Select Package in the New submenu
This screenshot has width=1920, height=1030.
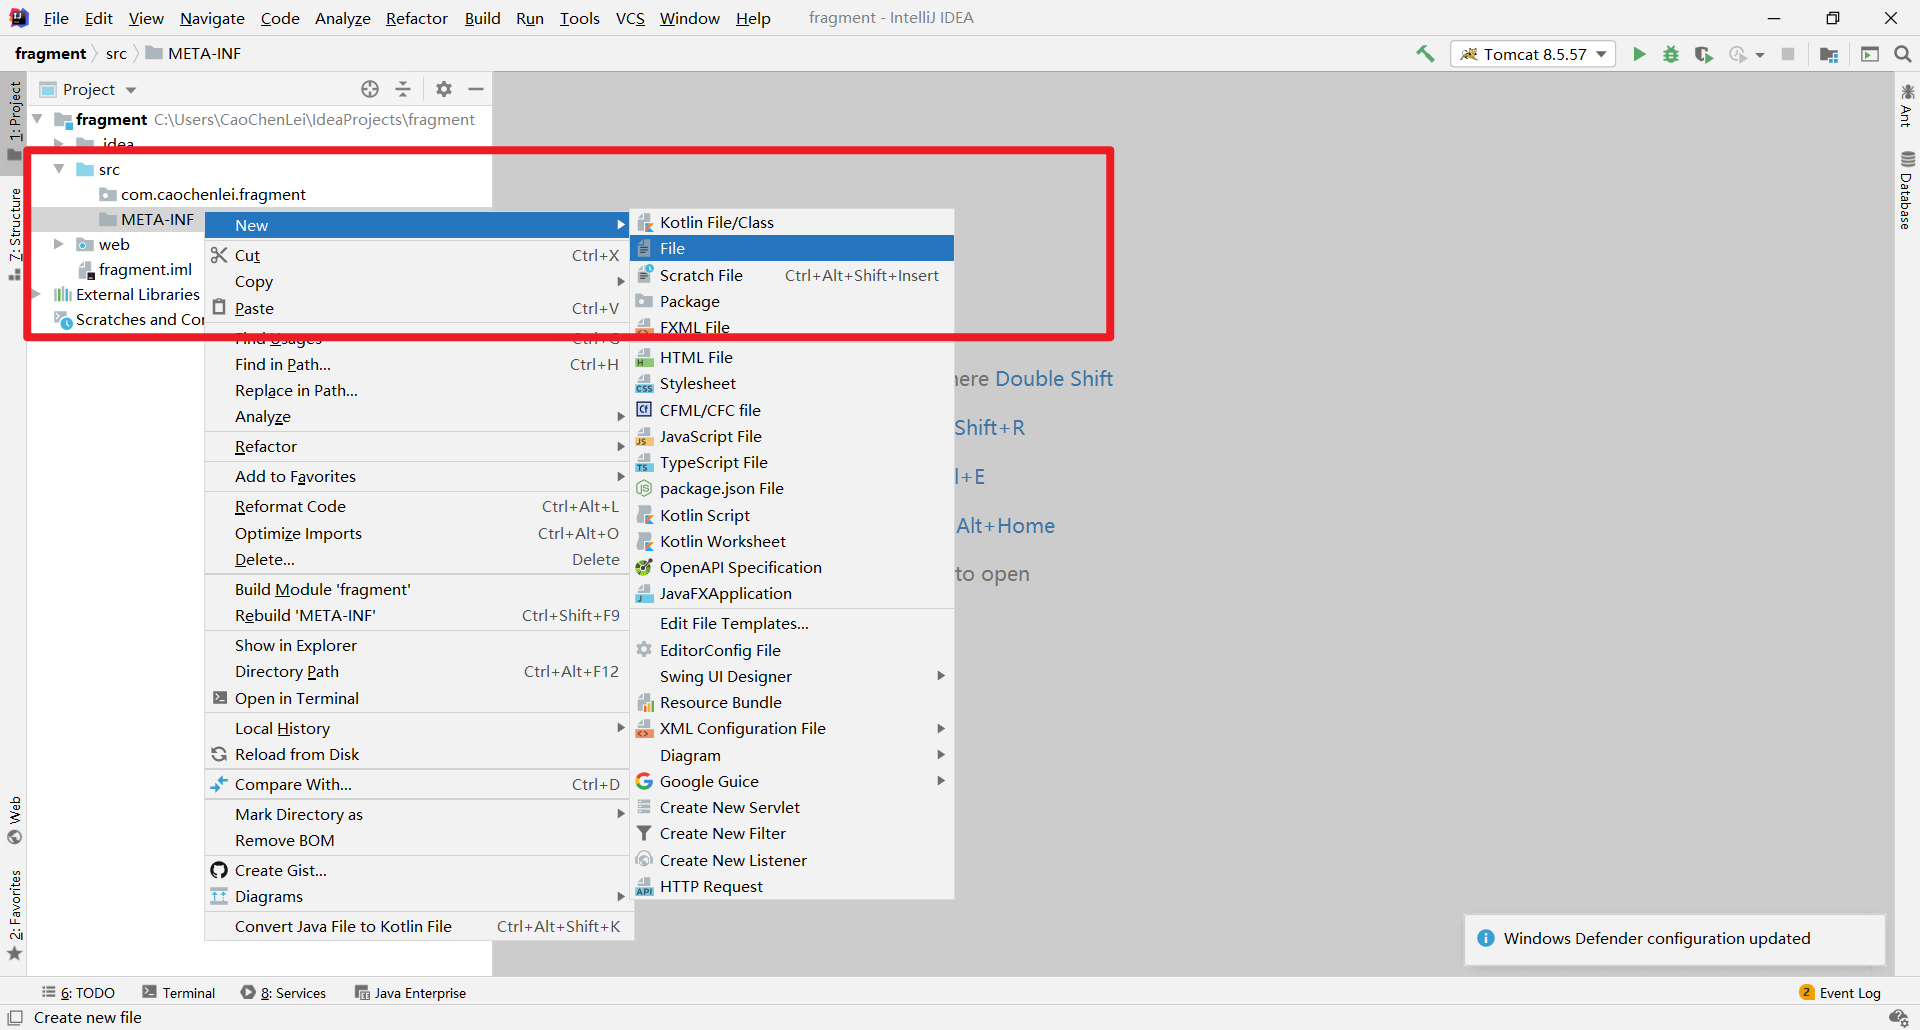point(791,301)
